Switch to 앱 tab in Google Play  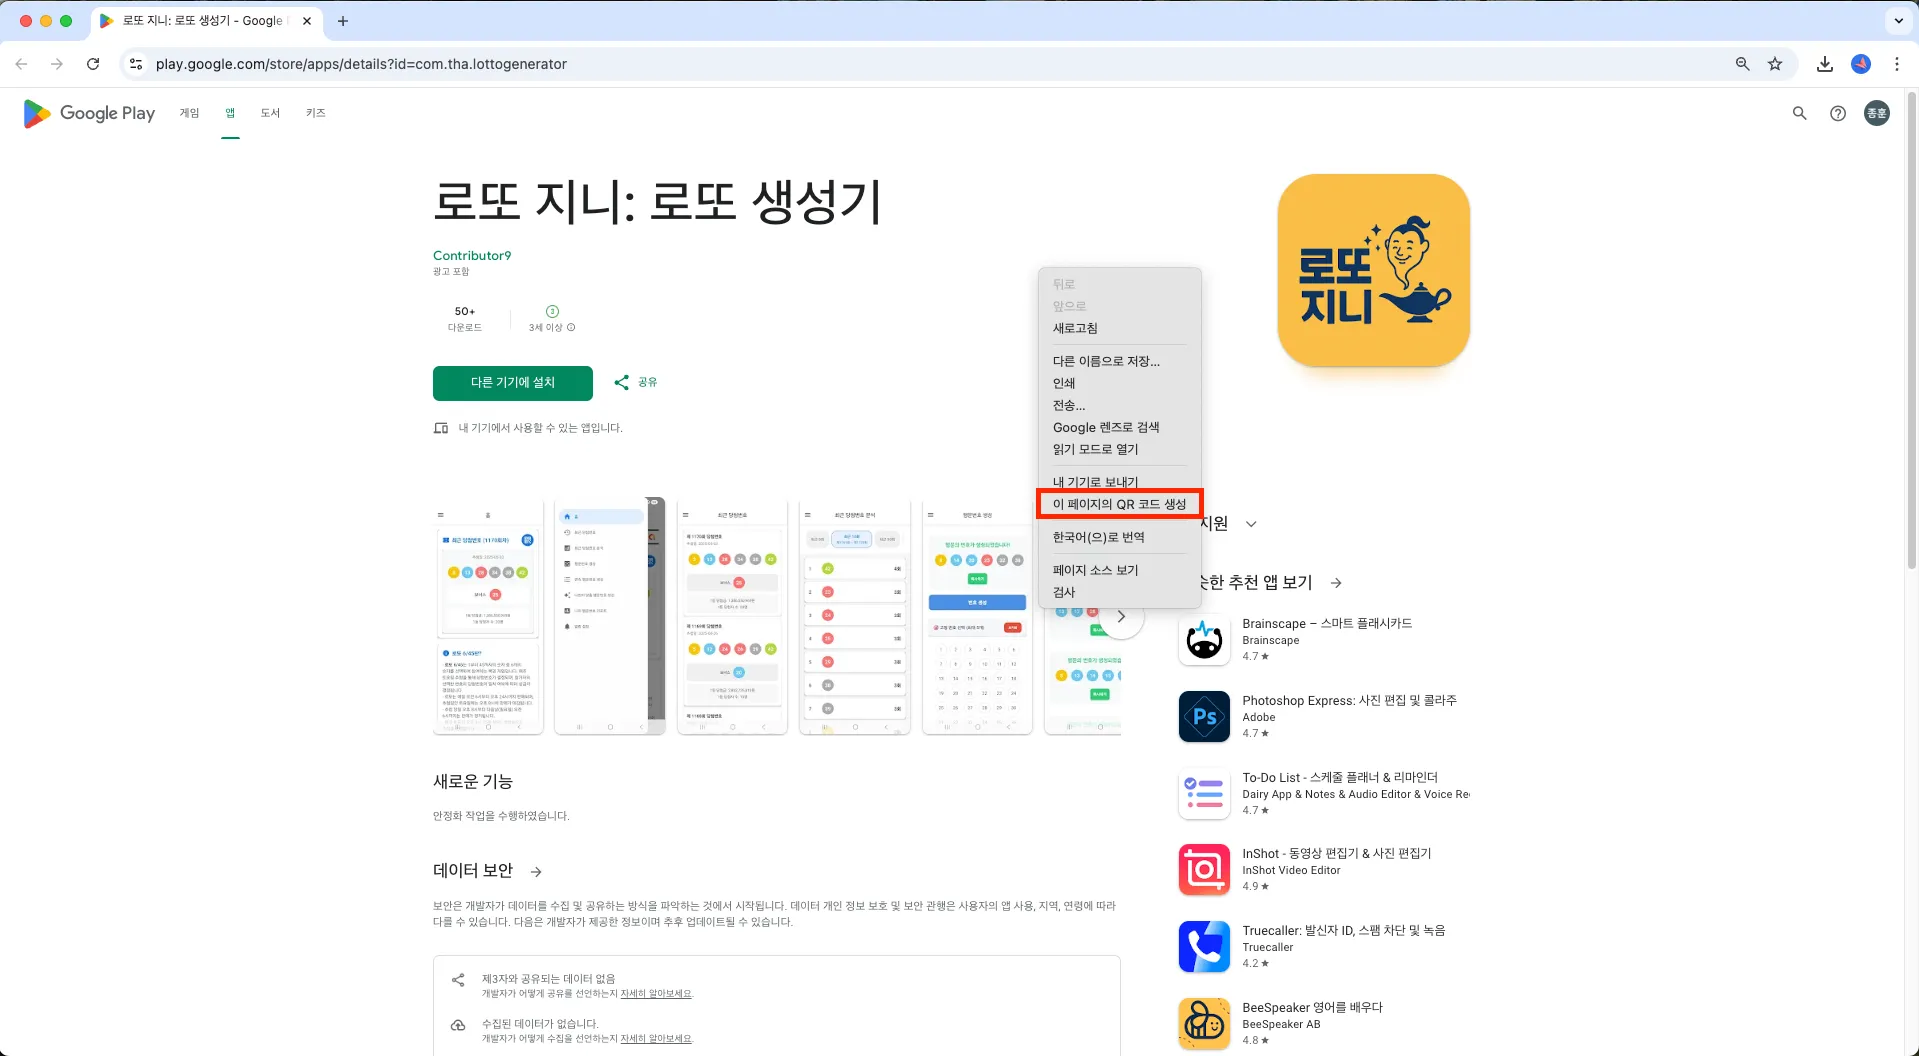(x=230, y=113)
